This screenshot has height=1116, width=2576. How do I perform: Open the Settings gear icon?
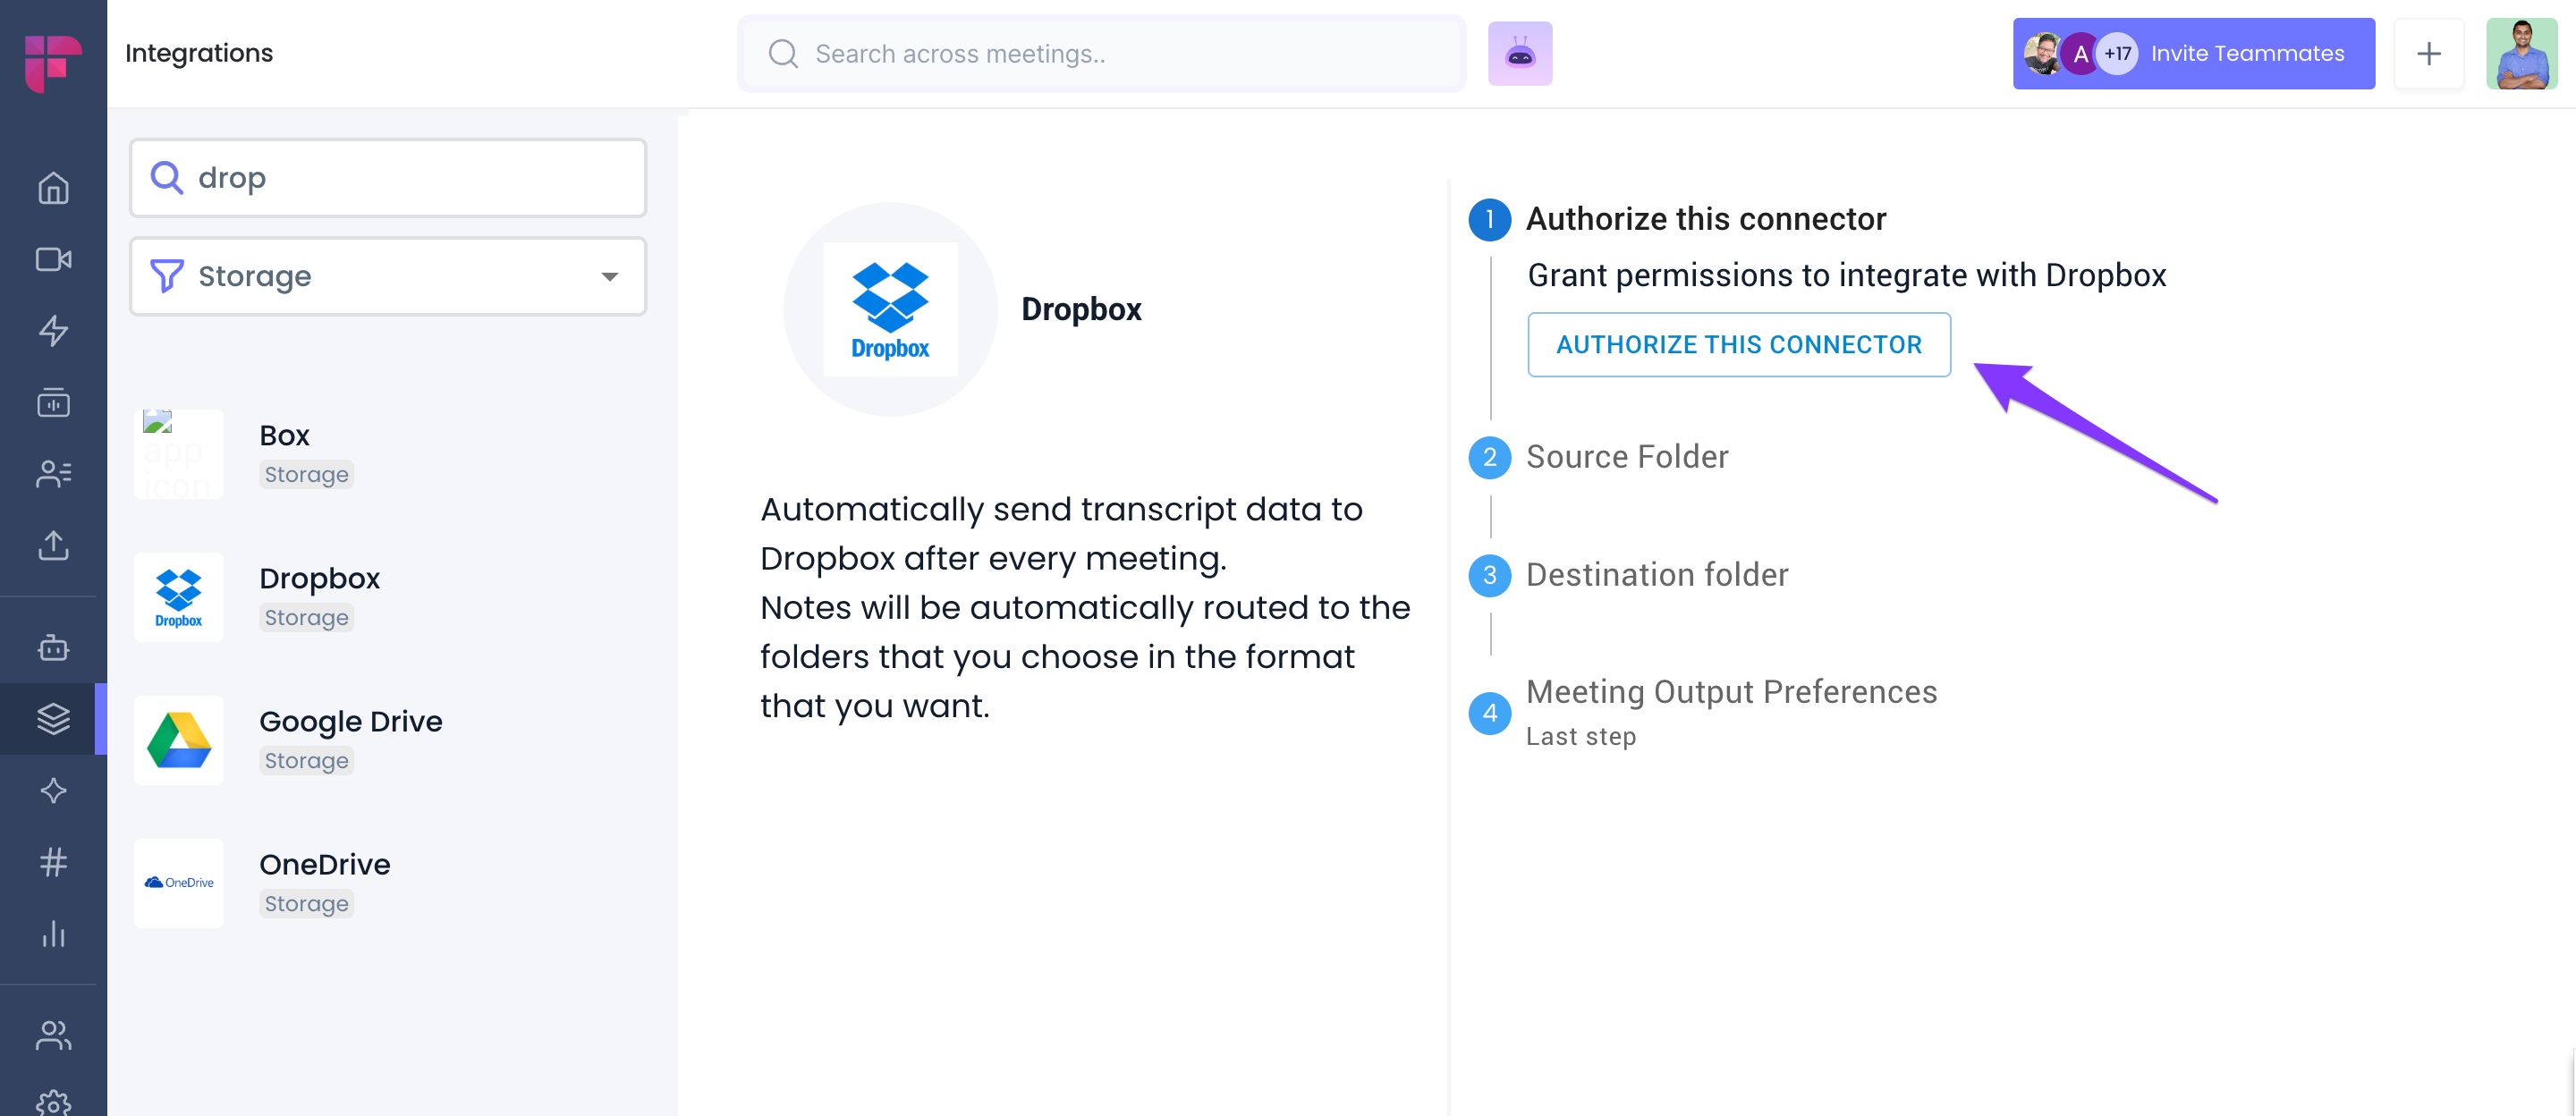[51, 1098]
